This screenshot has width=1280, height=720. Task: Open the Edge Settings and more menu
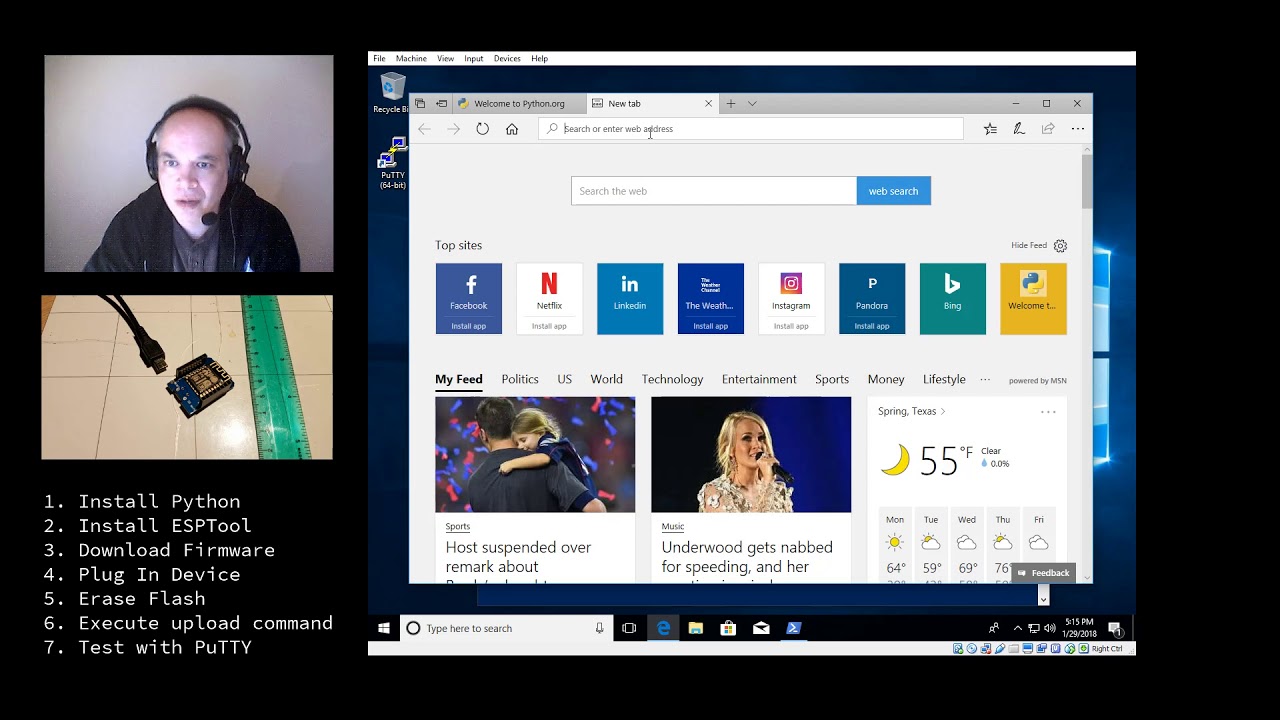[1077, 129]
